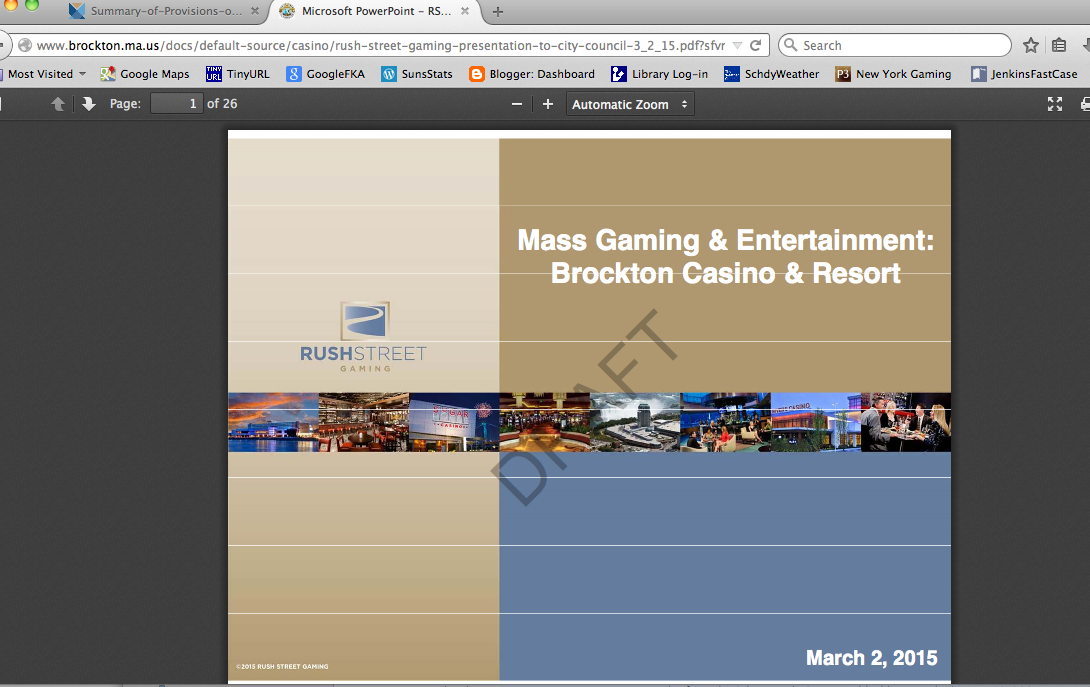Go to previous page in PDF viewer
The height and width of the screenshot is (687, 1090).
point(58,104)
